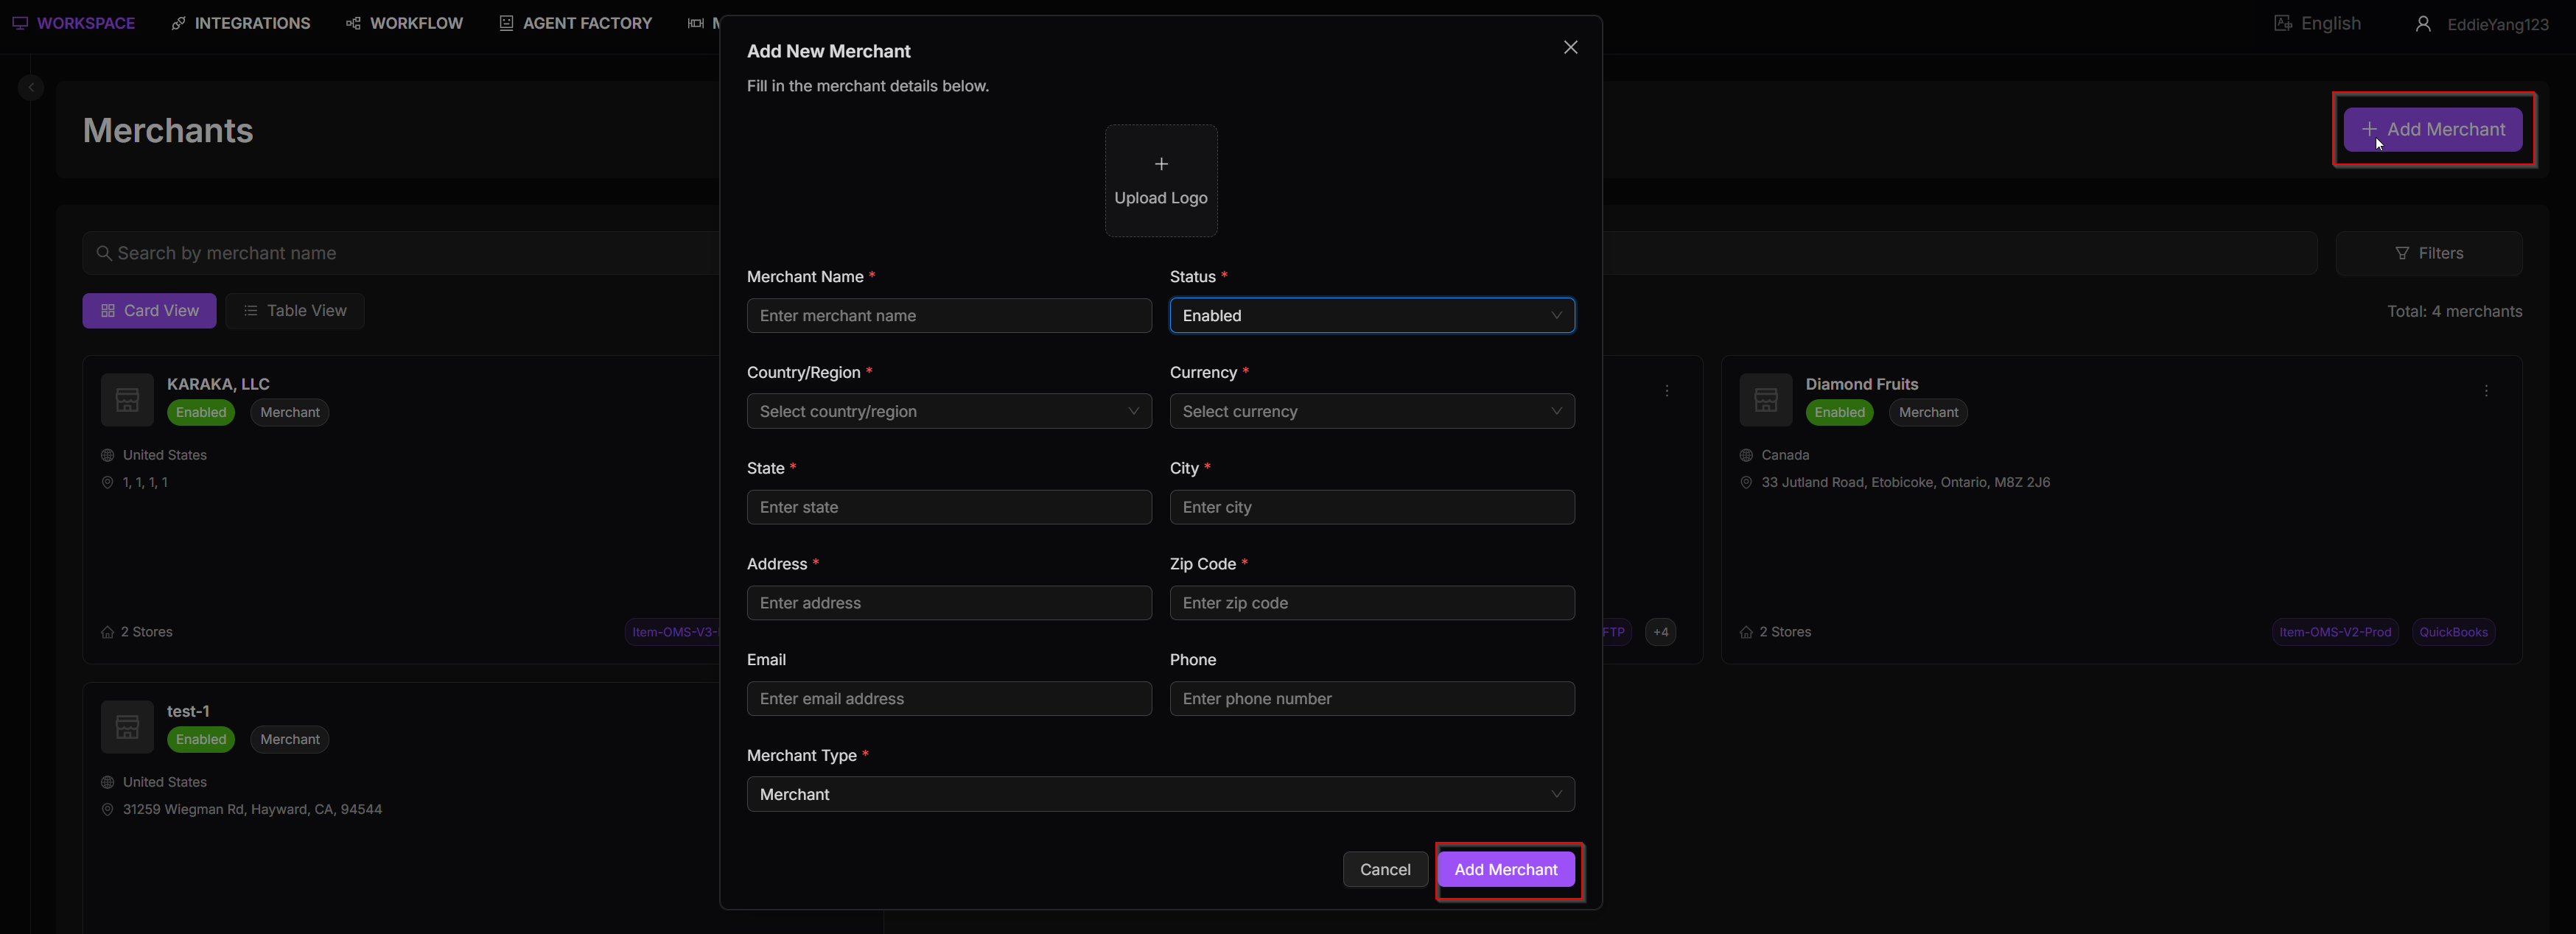Screen dimensions: 2576x934
Task: Open Diamond Fruits three-dot menu
Action: pyautogui.click(x=2486, y=391)
